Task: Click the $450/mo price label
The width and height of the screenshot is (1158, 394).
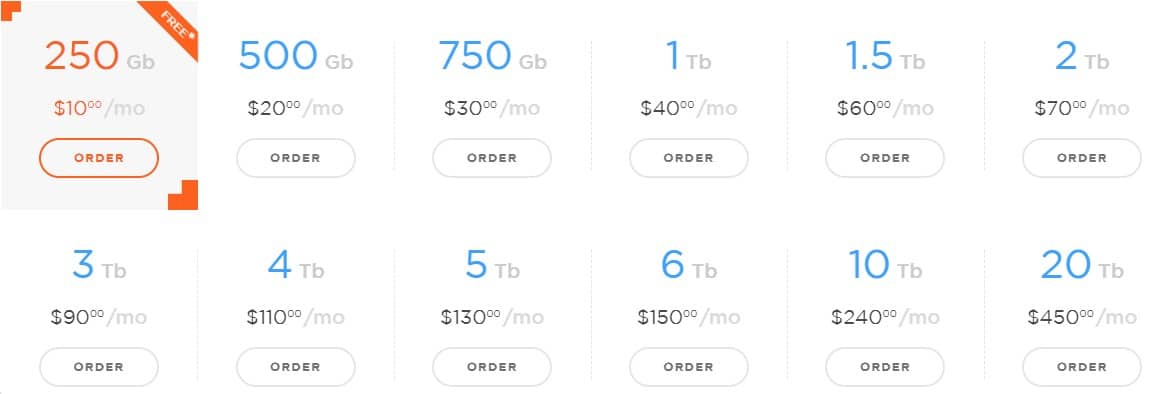Action: pos(1081,317)
